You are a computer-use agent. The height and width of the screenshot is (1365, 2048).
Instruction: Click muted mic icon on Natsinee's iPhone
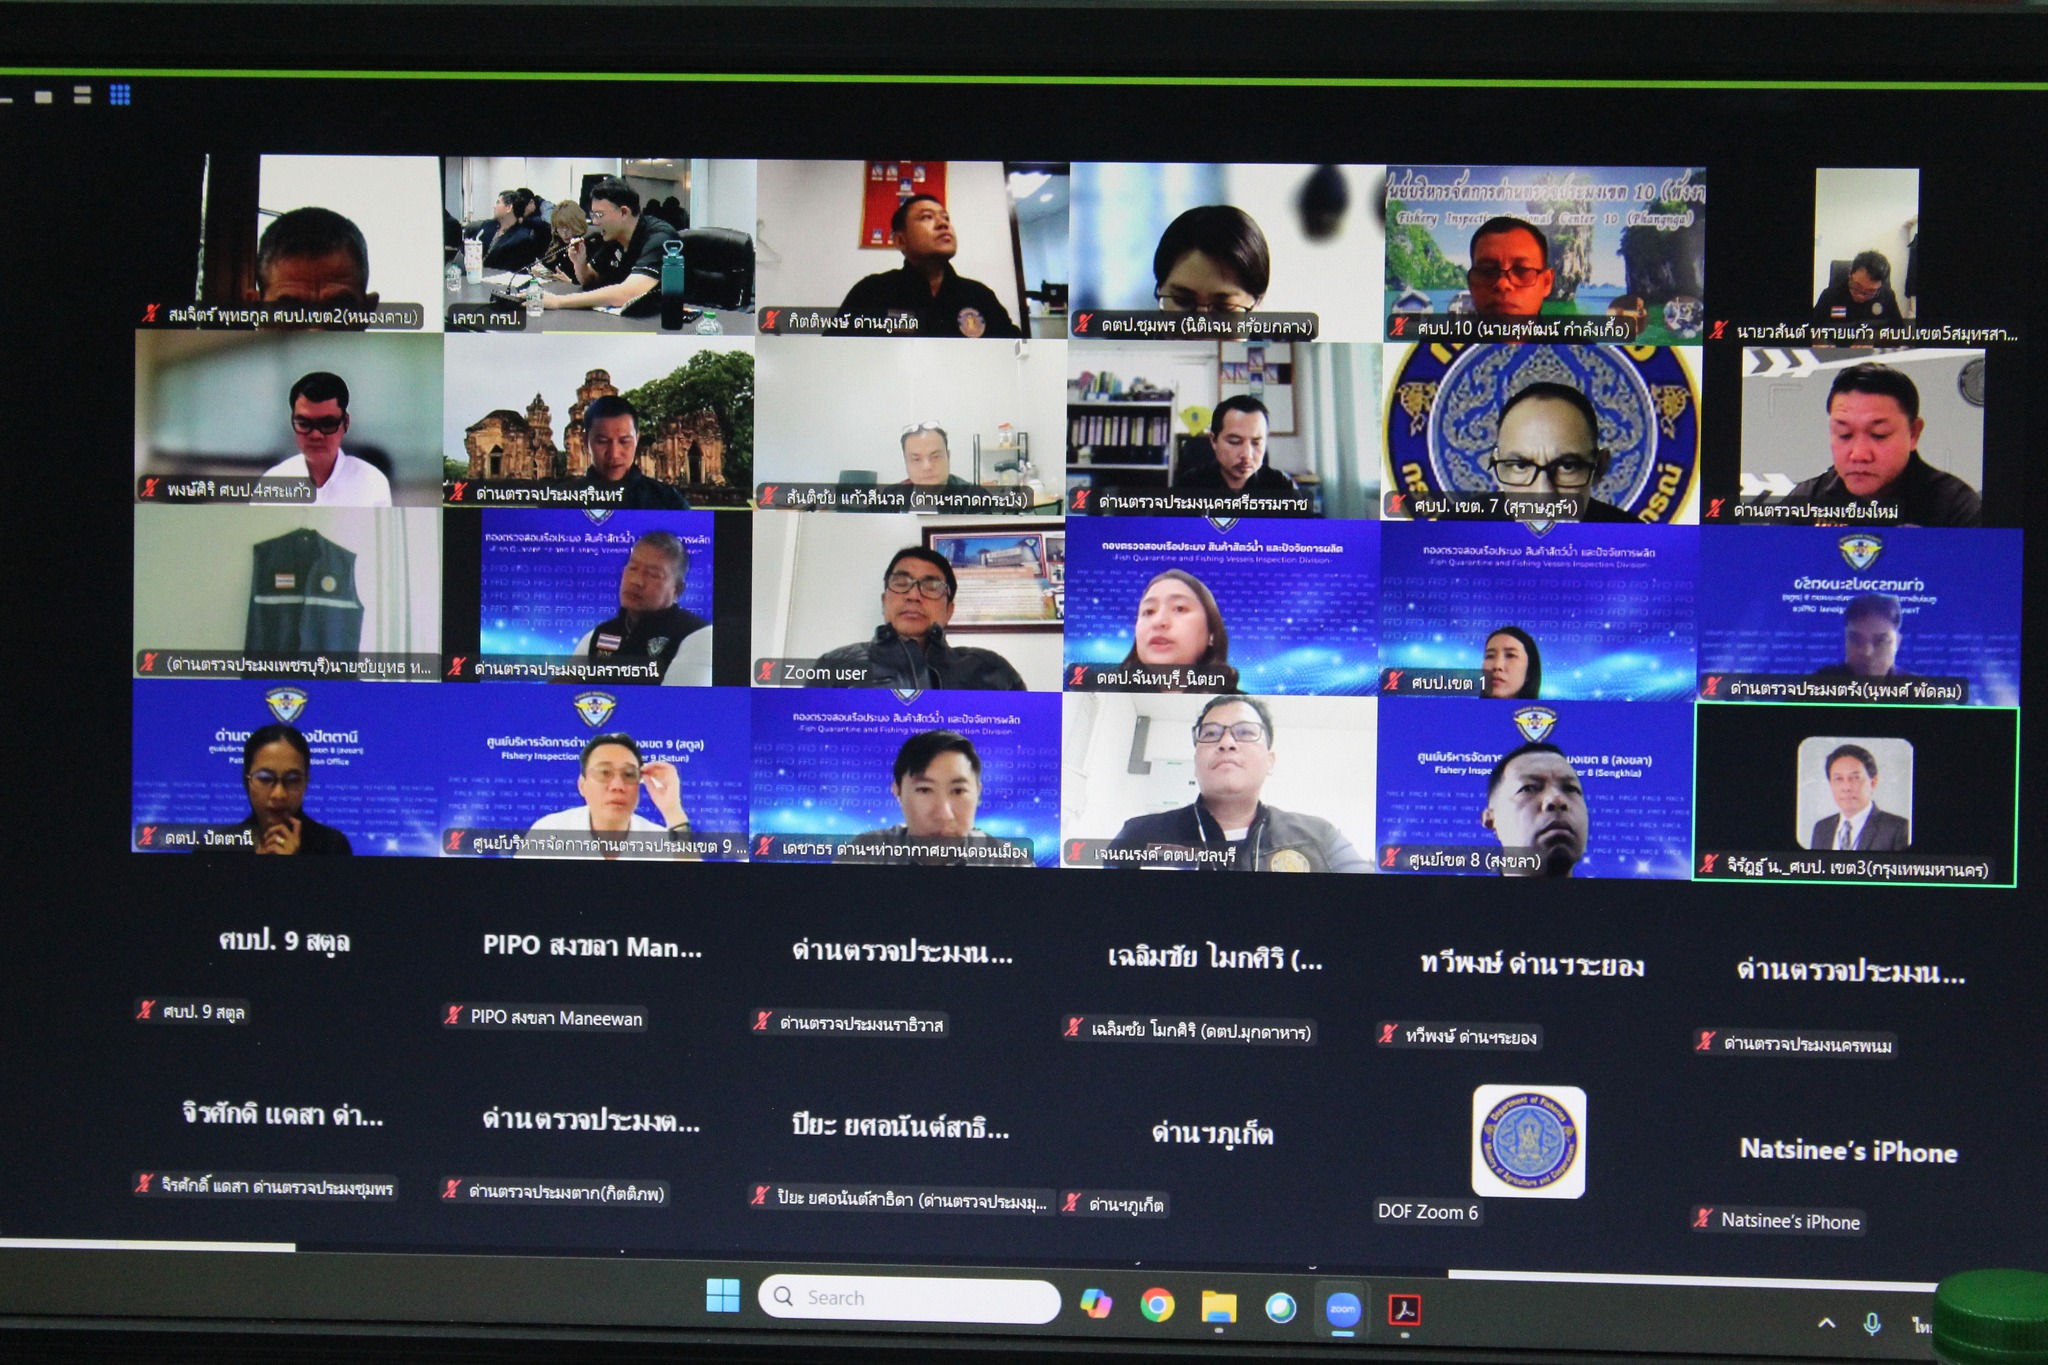click(x=1702, y=1218)
